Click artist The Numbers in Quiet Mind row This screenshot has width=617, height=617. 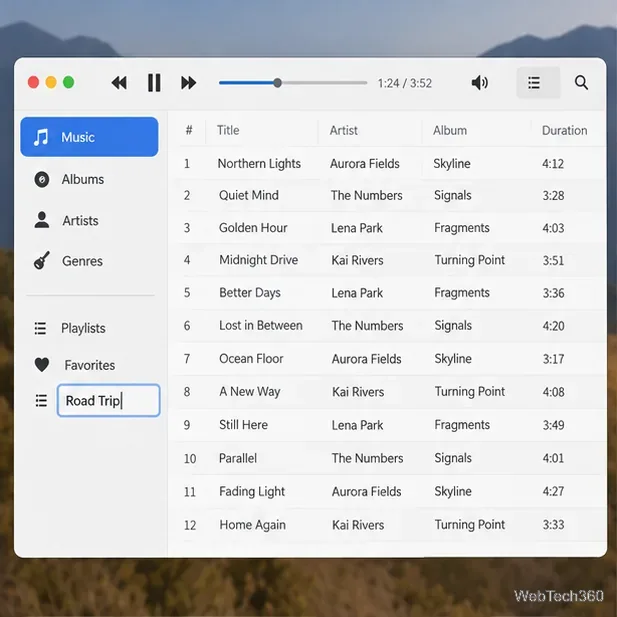[x=366, y=195]
